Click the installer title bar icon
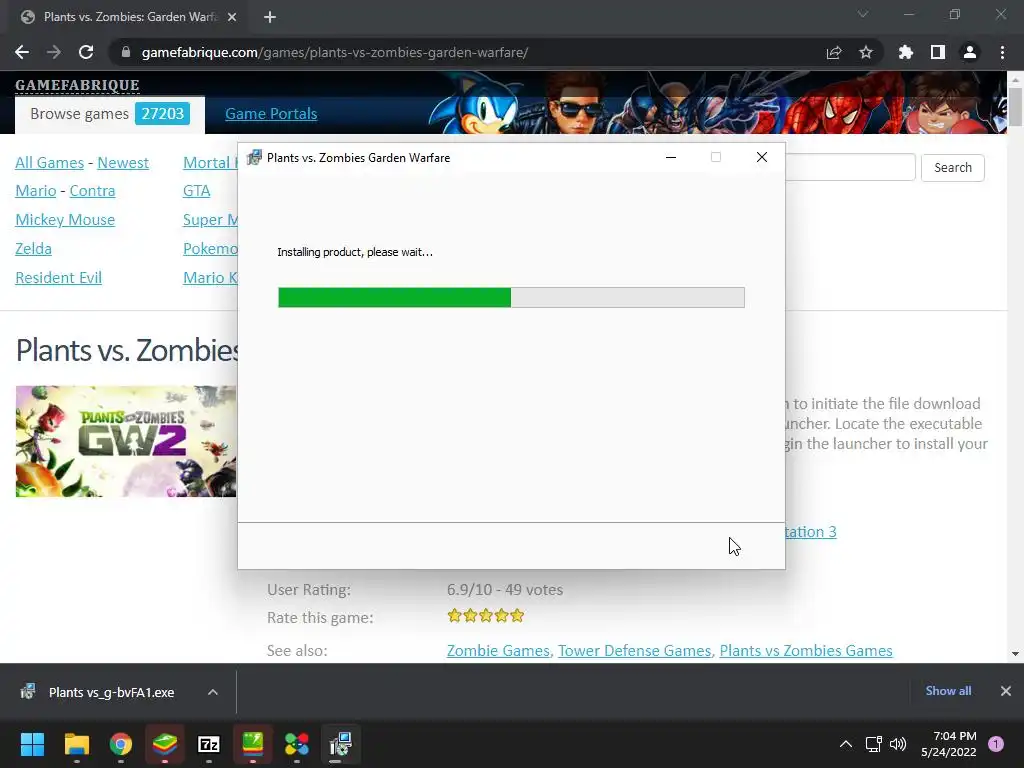Image resolution: width=1024 pixels, height=768 pixels. pos(254,157)
